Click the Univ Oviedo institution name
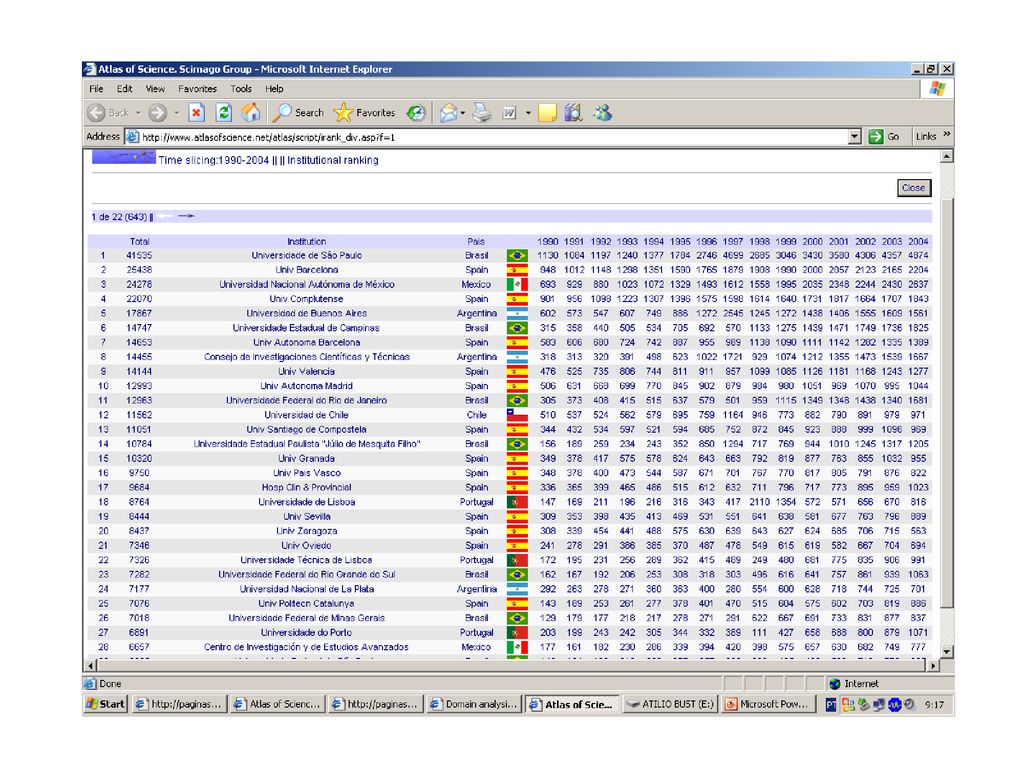The height and width of the screenshot is (768, 1024). [306, 545]
